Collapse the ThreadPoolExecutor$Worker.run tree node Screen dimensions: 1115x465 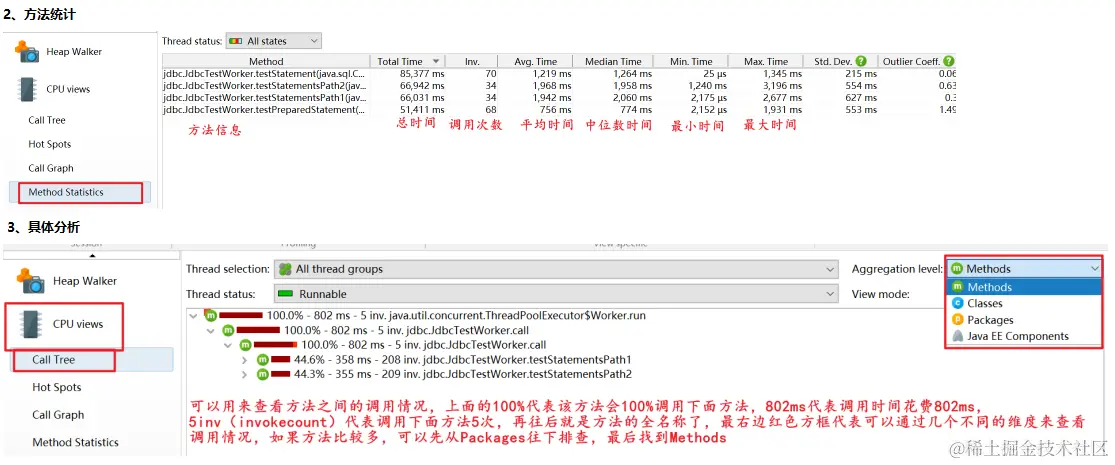pos(193,315)
